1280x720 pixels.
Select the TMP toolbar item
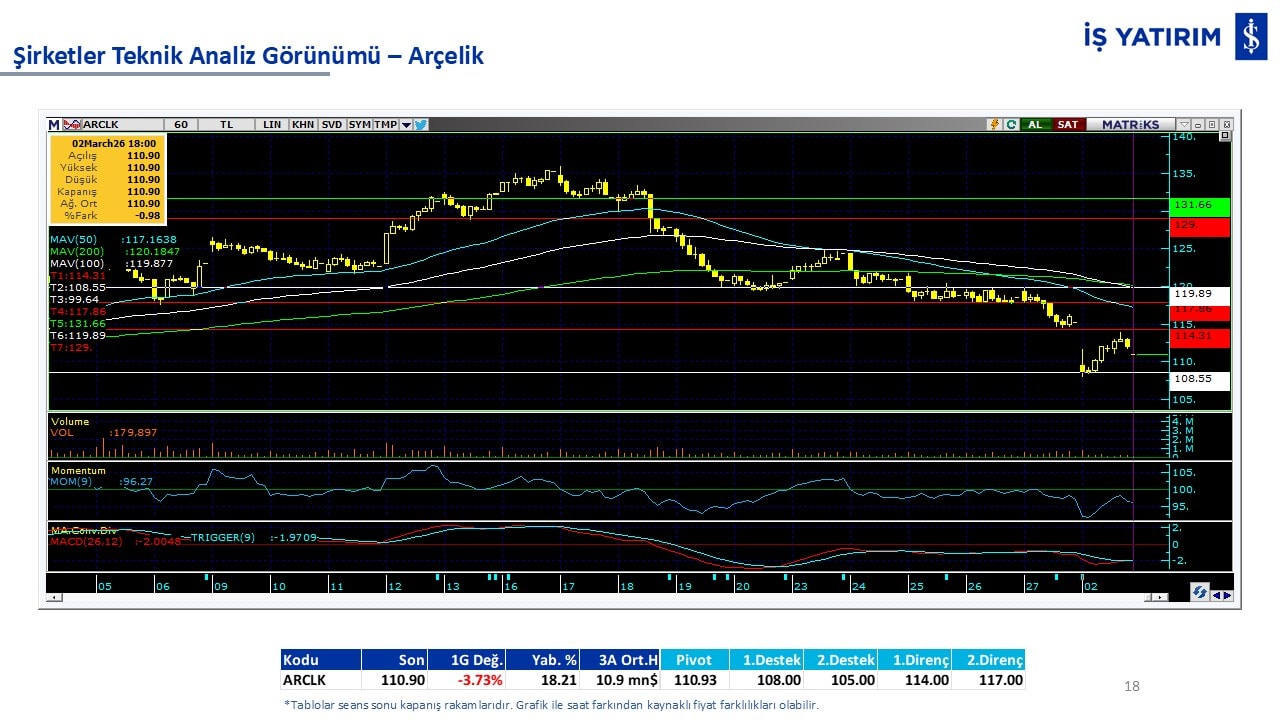(385, 125)
